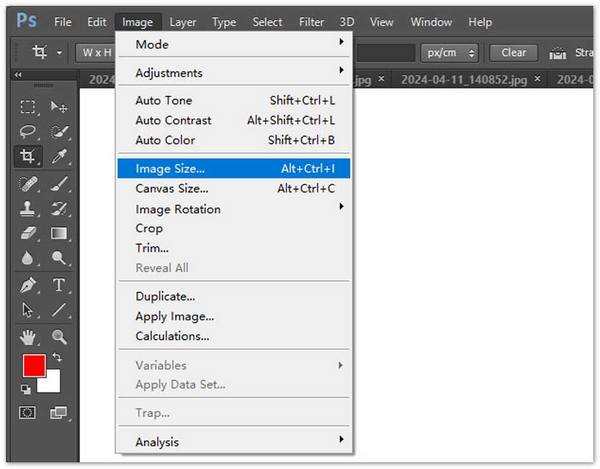Image resolution: width=600 pixels, height=469 pixels.
Task: Select the Crop tool in toolbox
Action: click(28, 156)
